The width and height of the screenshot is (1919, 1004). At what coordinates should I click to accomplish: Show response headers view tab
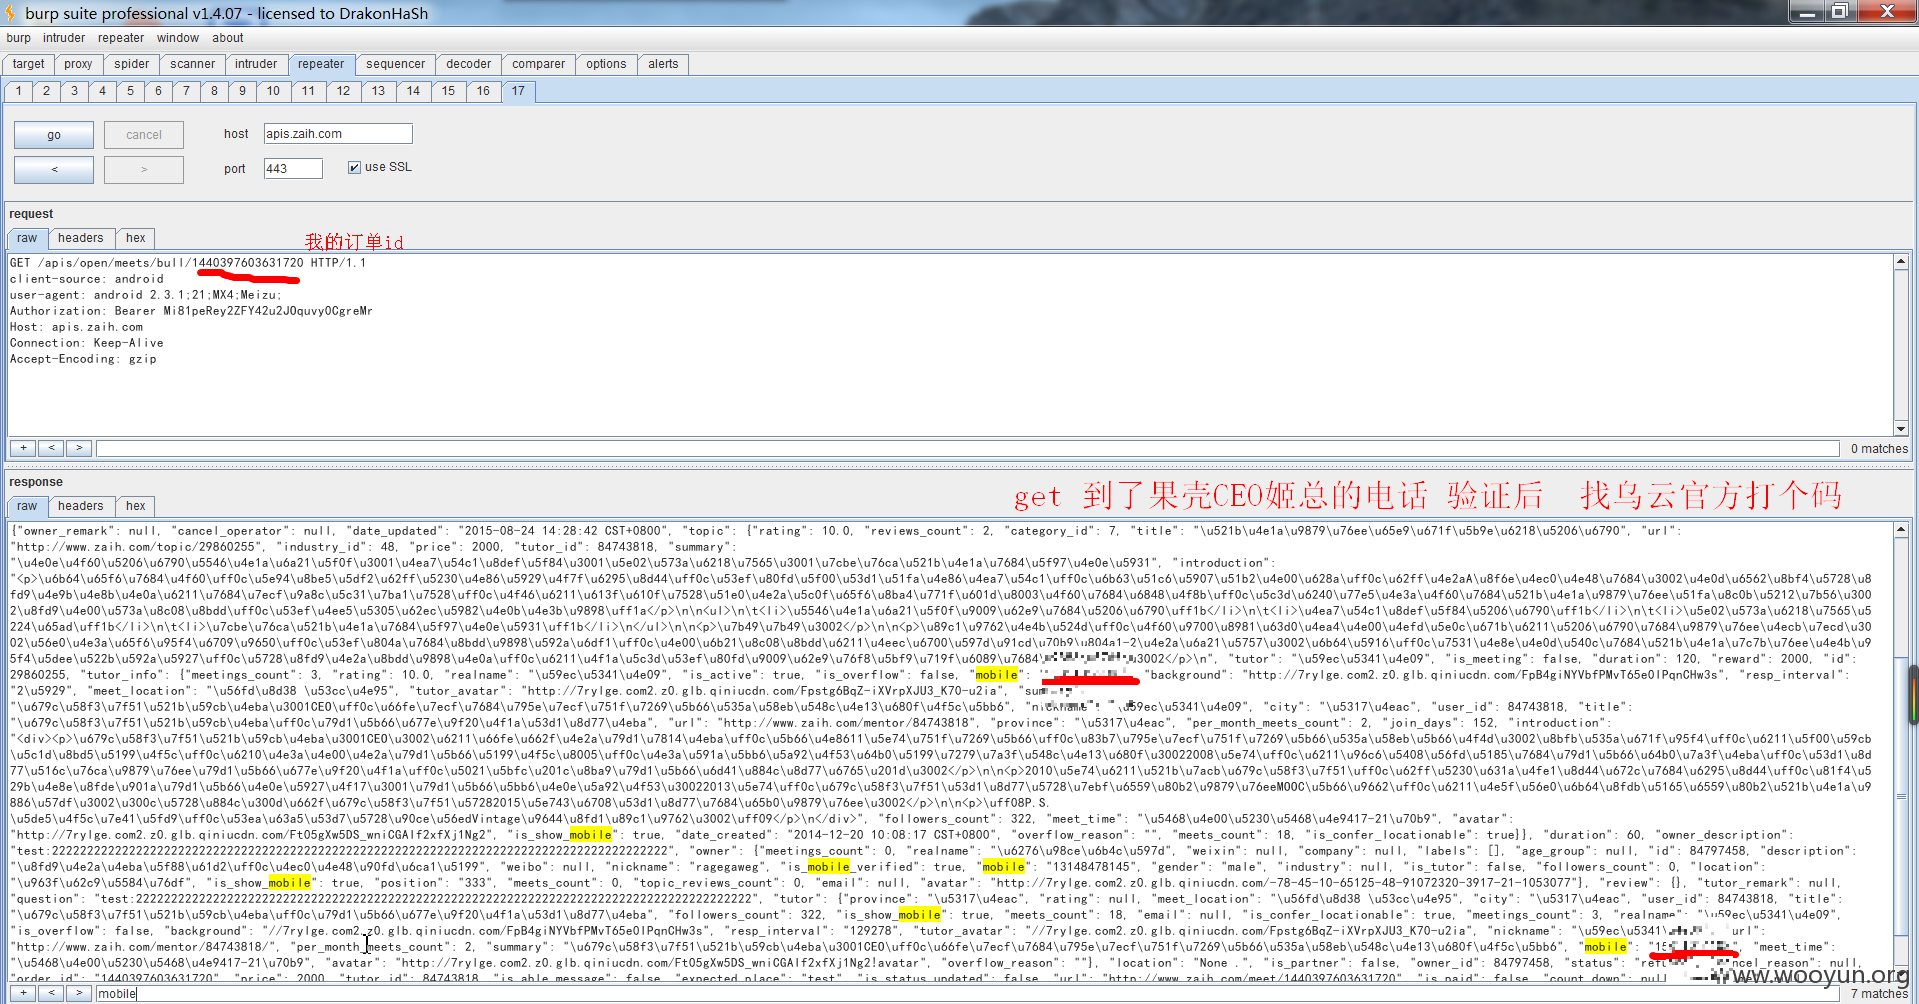click(80, 506)
